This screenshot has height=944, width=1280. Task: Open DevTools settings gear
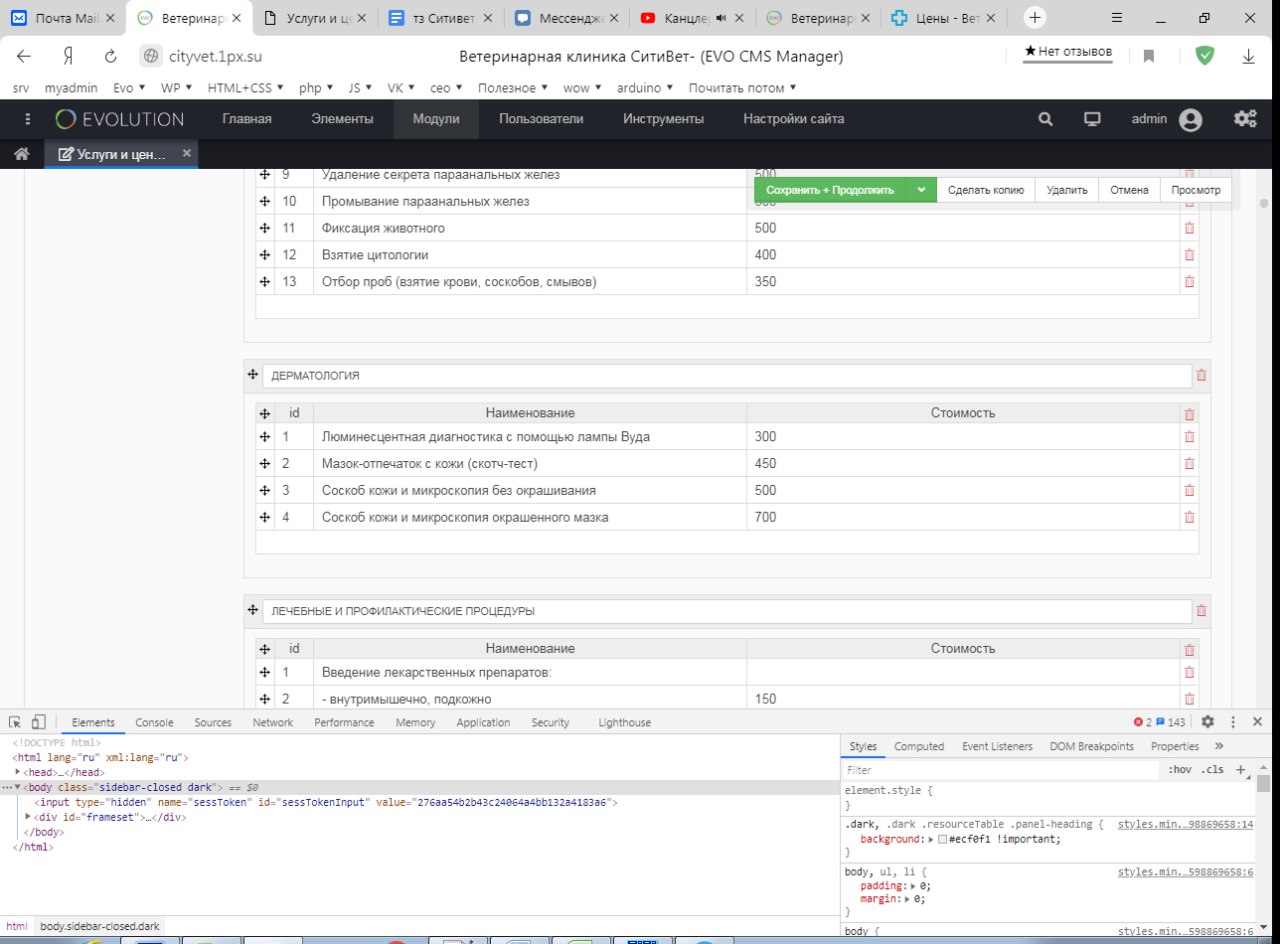click(1208, 722)
